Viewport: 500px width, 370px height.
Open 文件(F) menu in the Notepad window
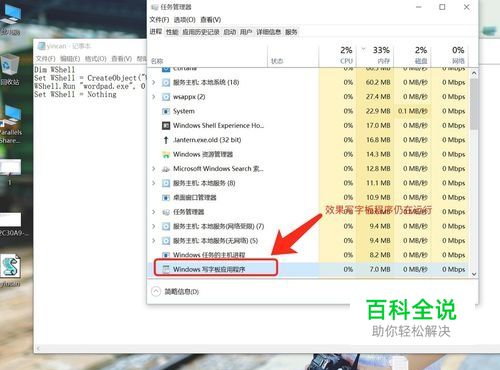pyautogui.click(x=46, y=59)
